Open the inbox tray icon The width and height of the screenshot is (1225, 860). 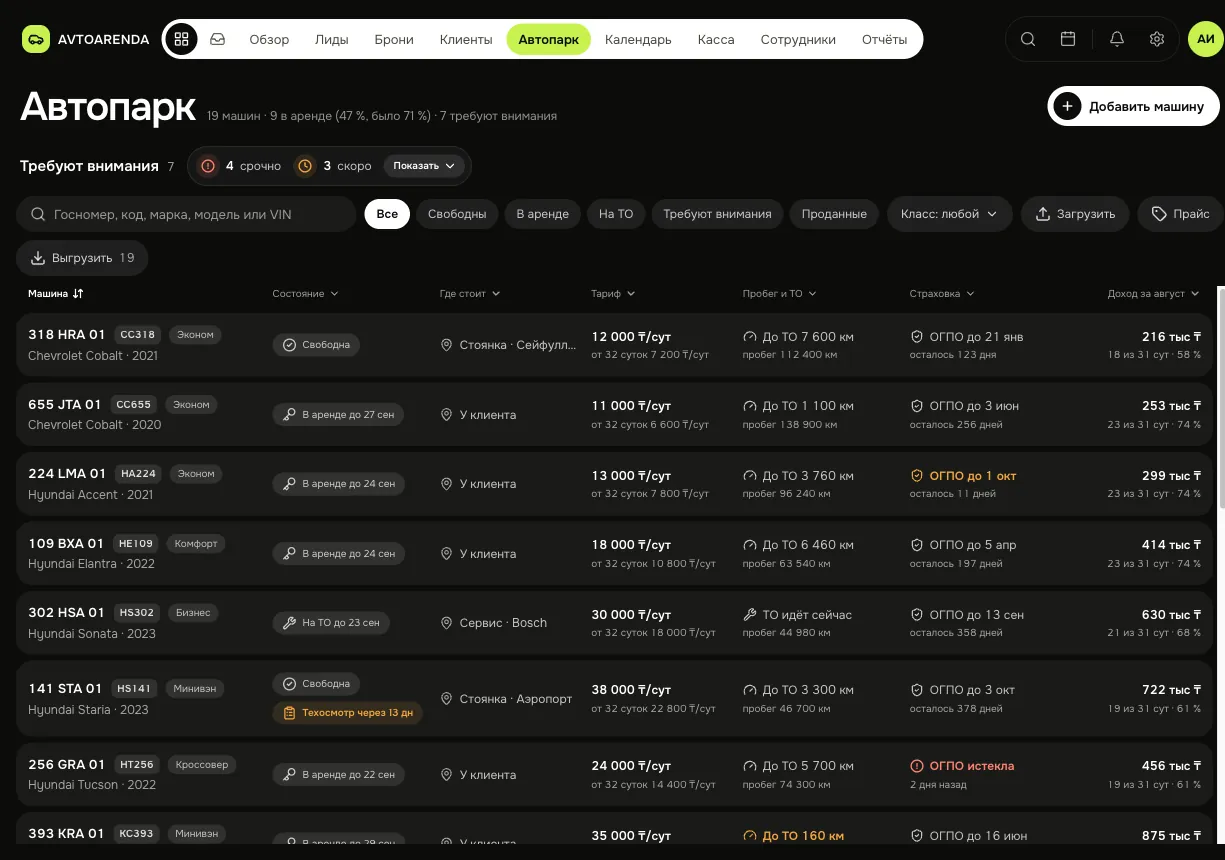217,40
